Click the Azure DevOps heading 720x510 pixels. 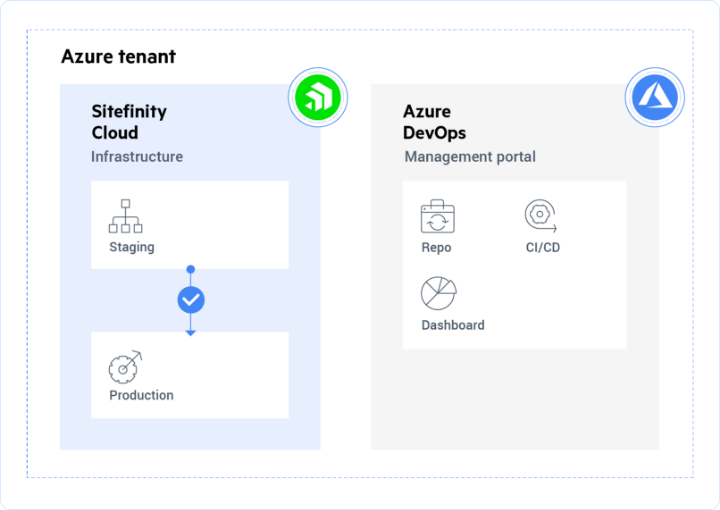[434, 122]
